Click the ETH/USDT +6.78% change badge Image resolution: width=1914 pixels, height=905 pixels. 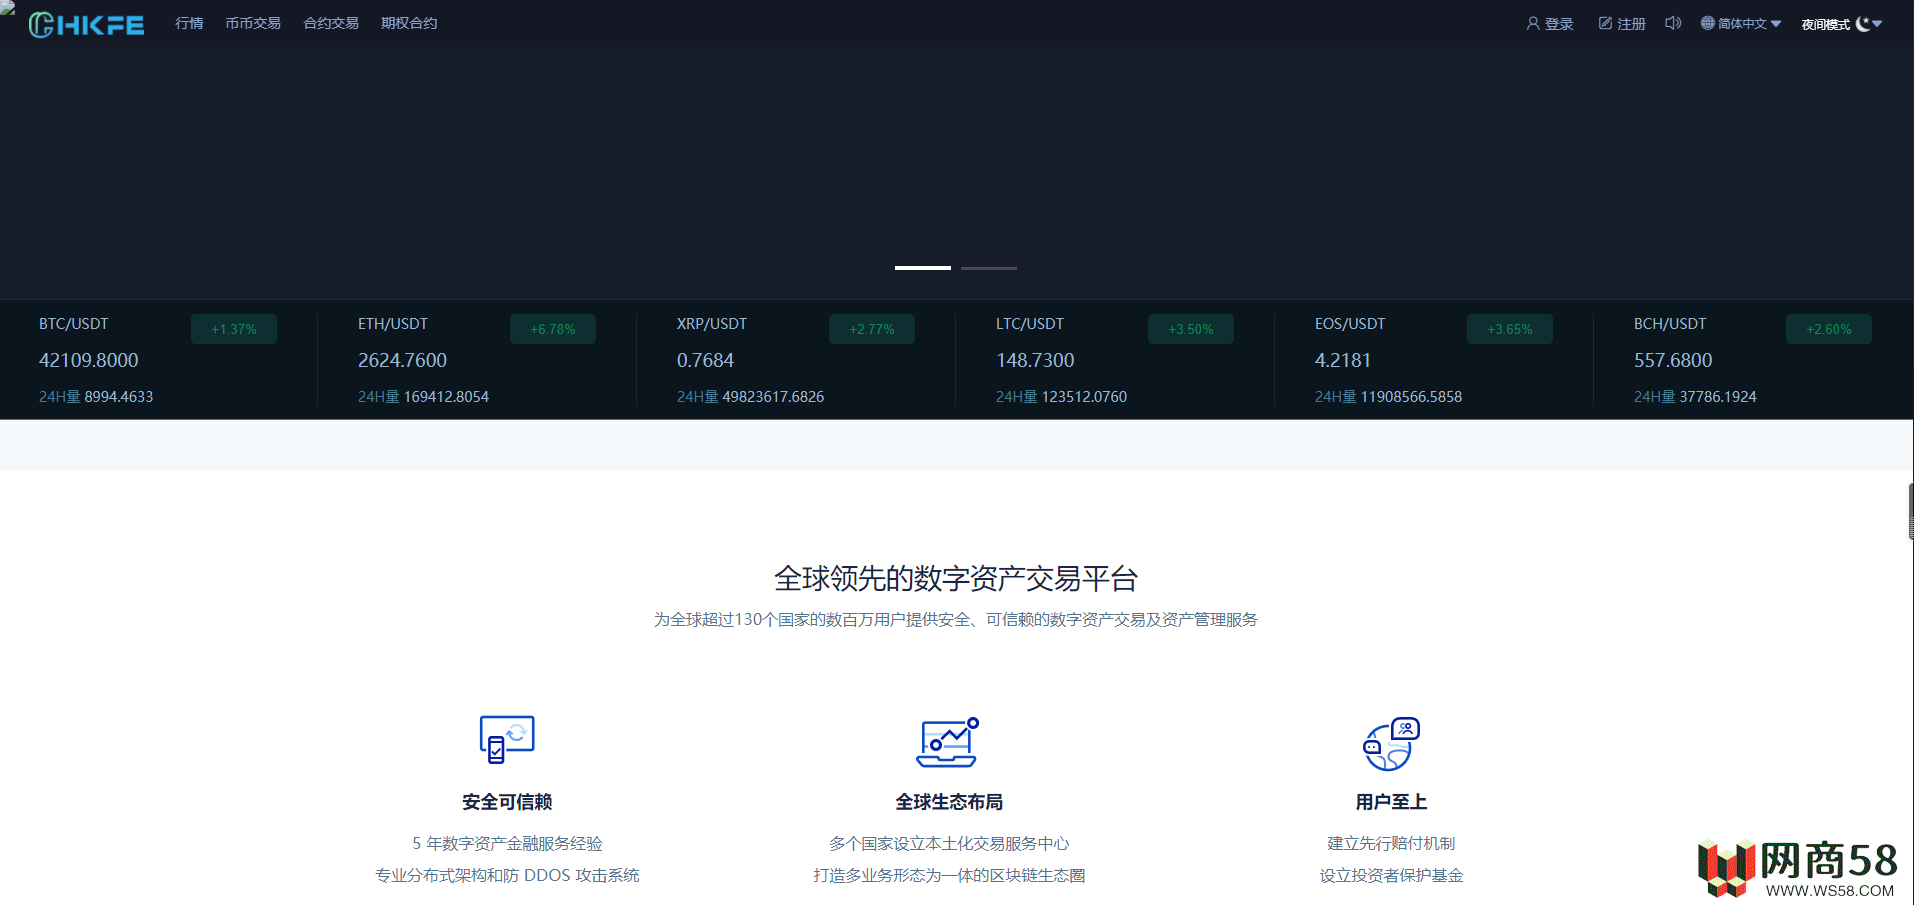click(553, 329)
